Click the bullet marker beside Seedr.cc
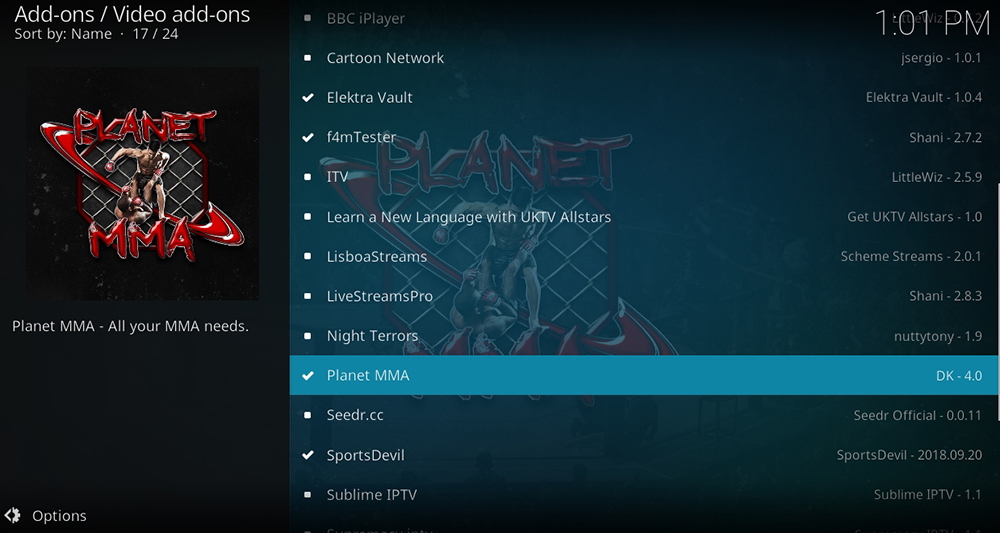 pos(307,415)
